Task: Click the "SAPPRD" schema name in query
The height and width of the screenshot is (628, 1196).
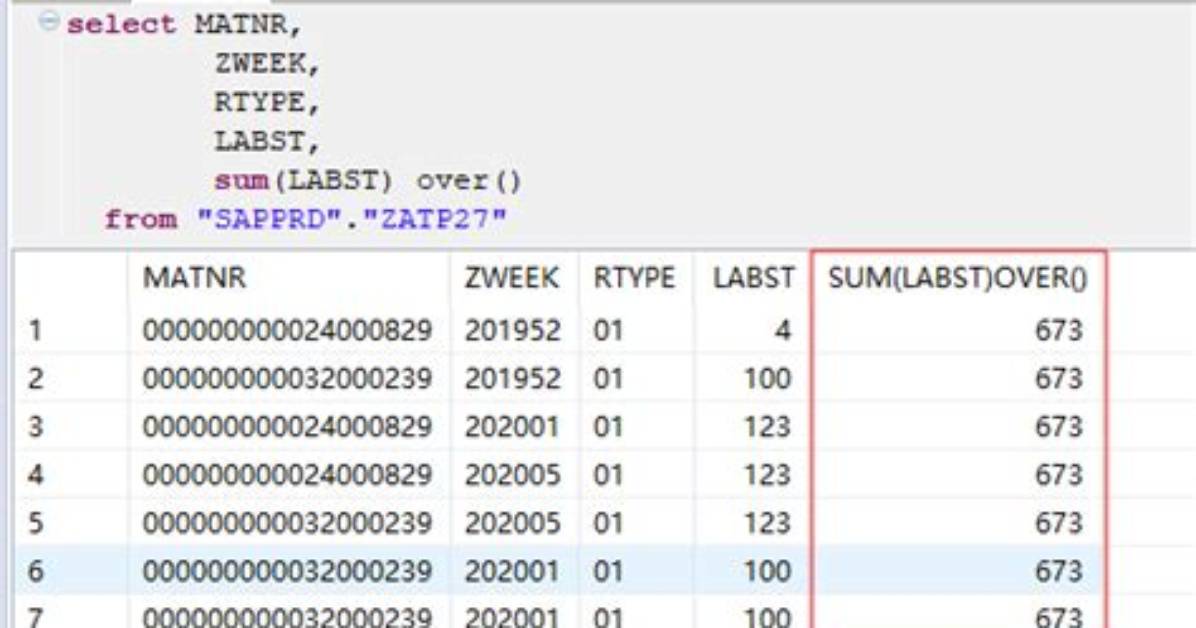Action: point(268,220)
